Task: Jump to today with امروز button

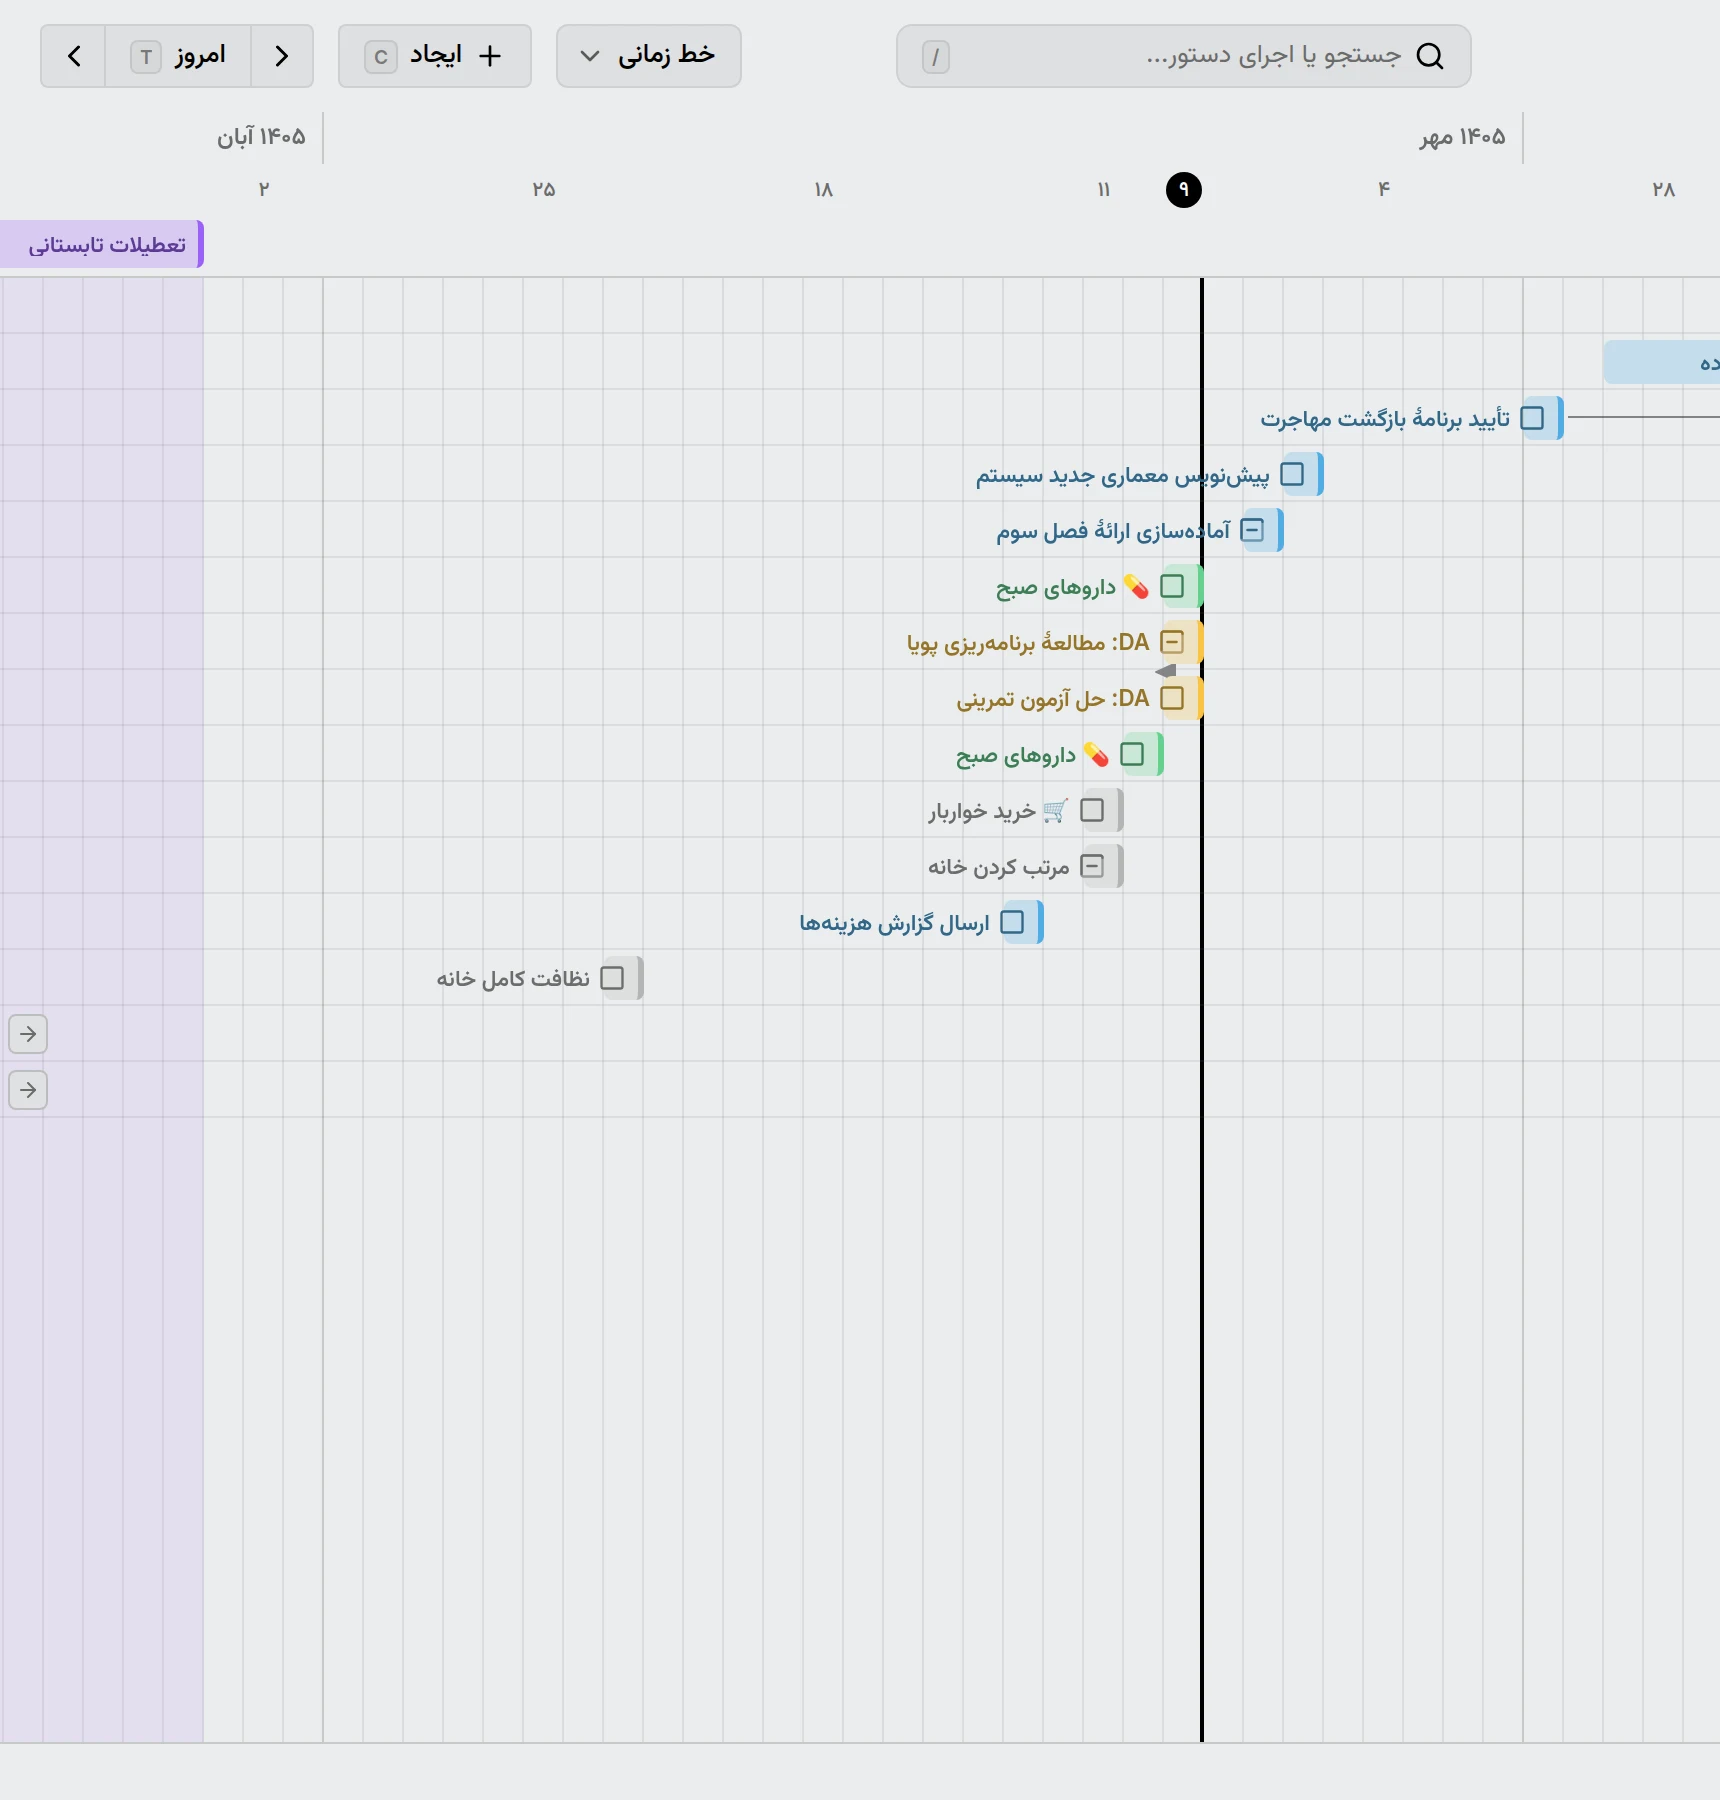Action: tap(178, 56)
